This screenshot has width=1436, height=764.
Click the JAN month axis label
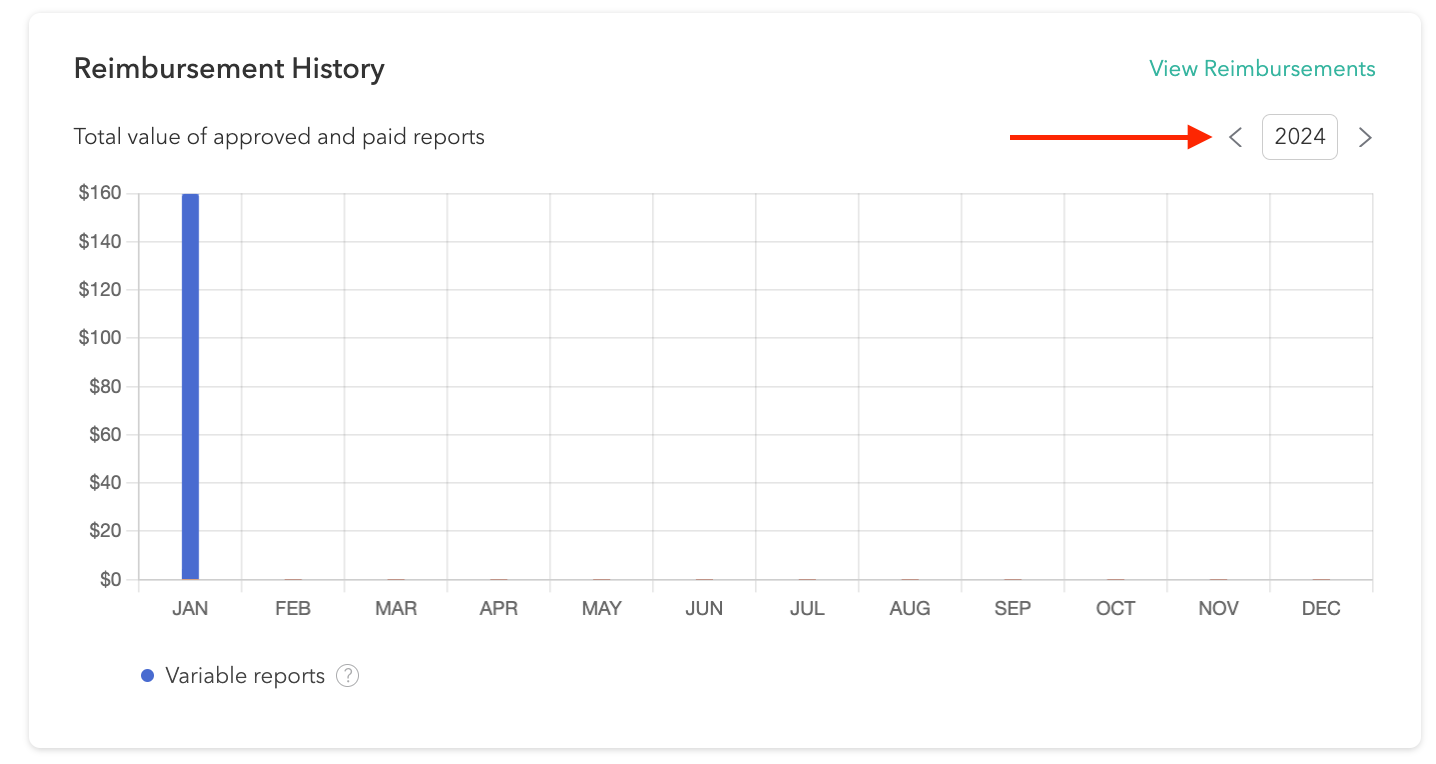190,609
